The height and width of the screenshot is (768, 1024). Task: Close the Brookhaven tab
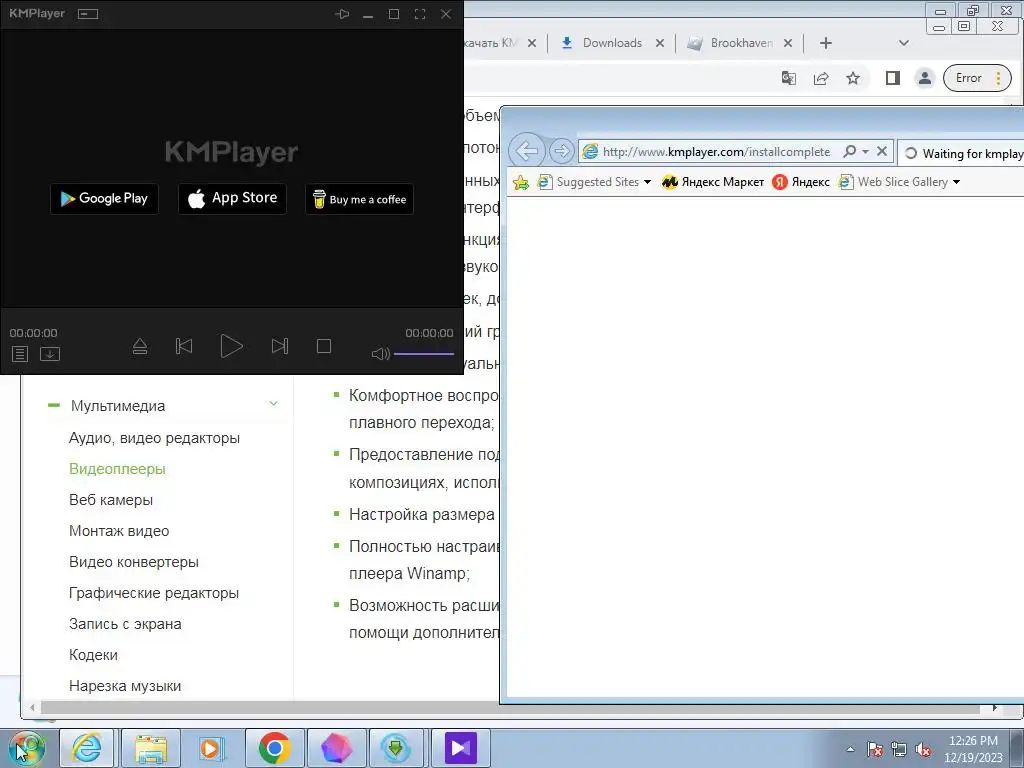click(x=788, y=43)
